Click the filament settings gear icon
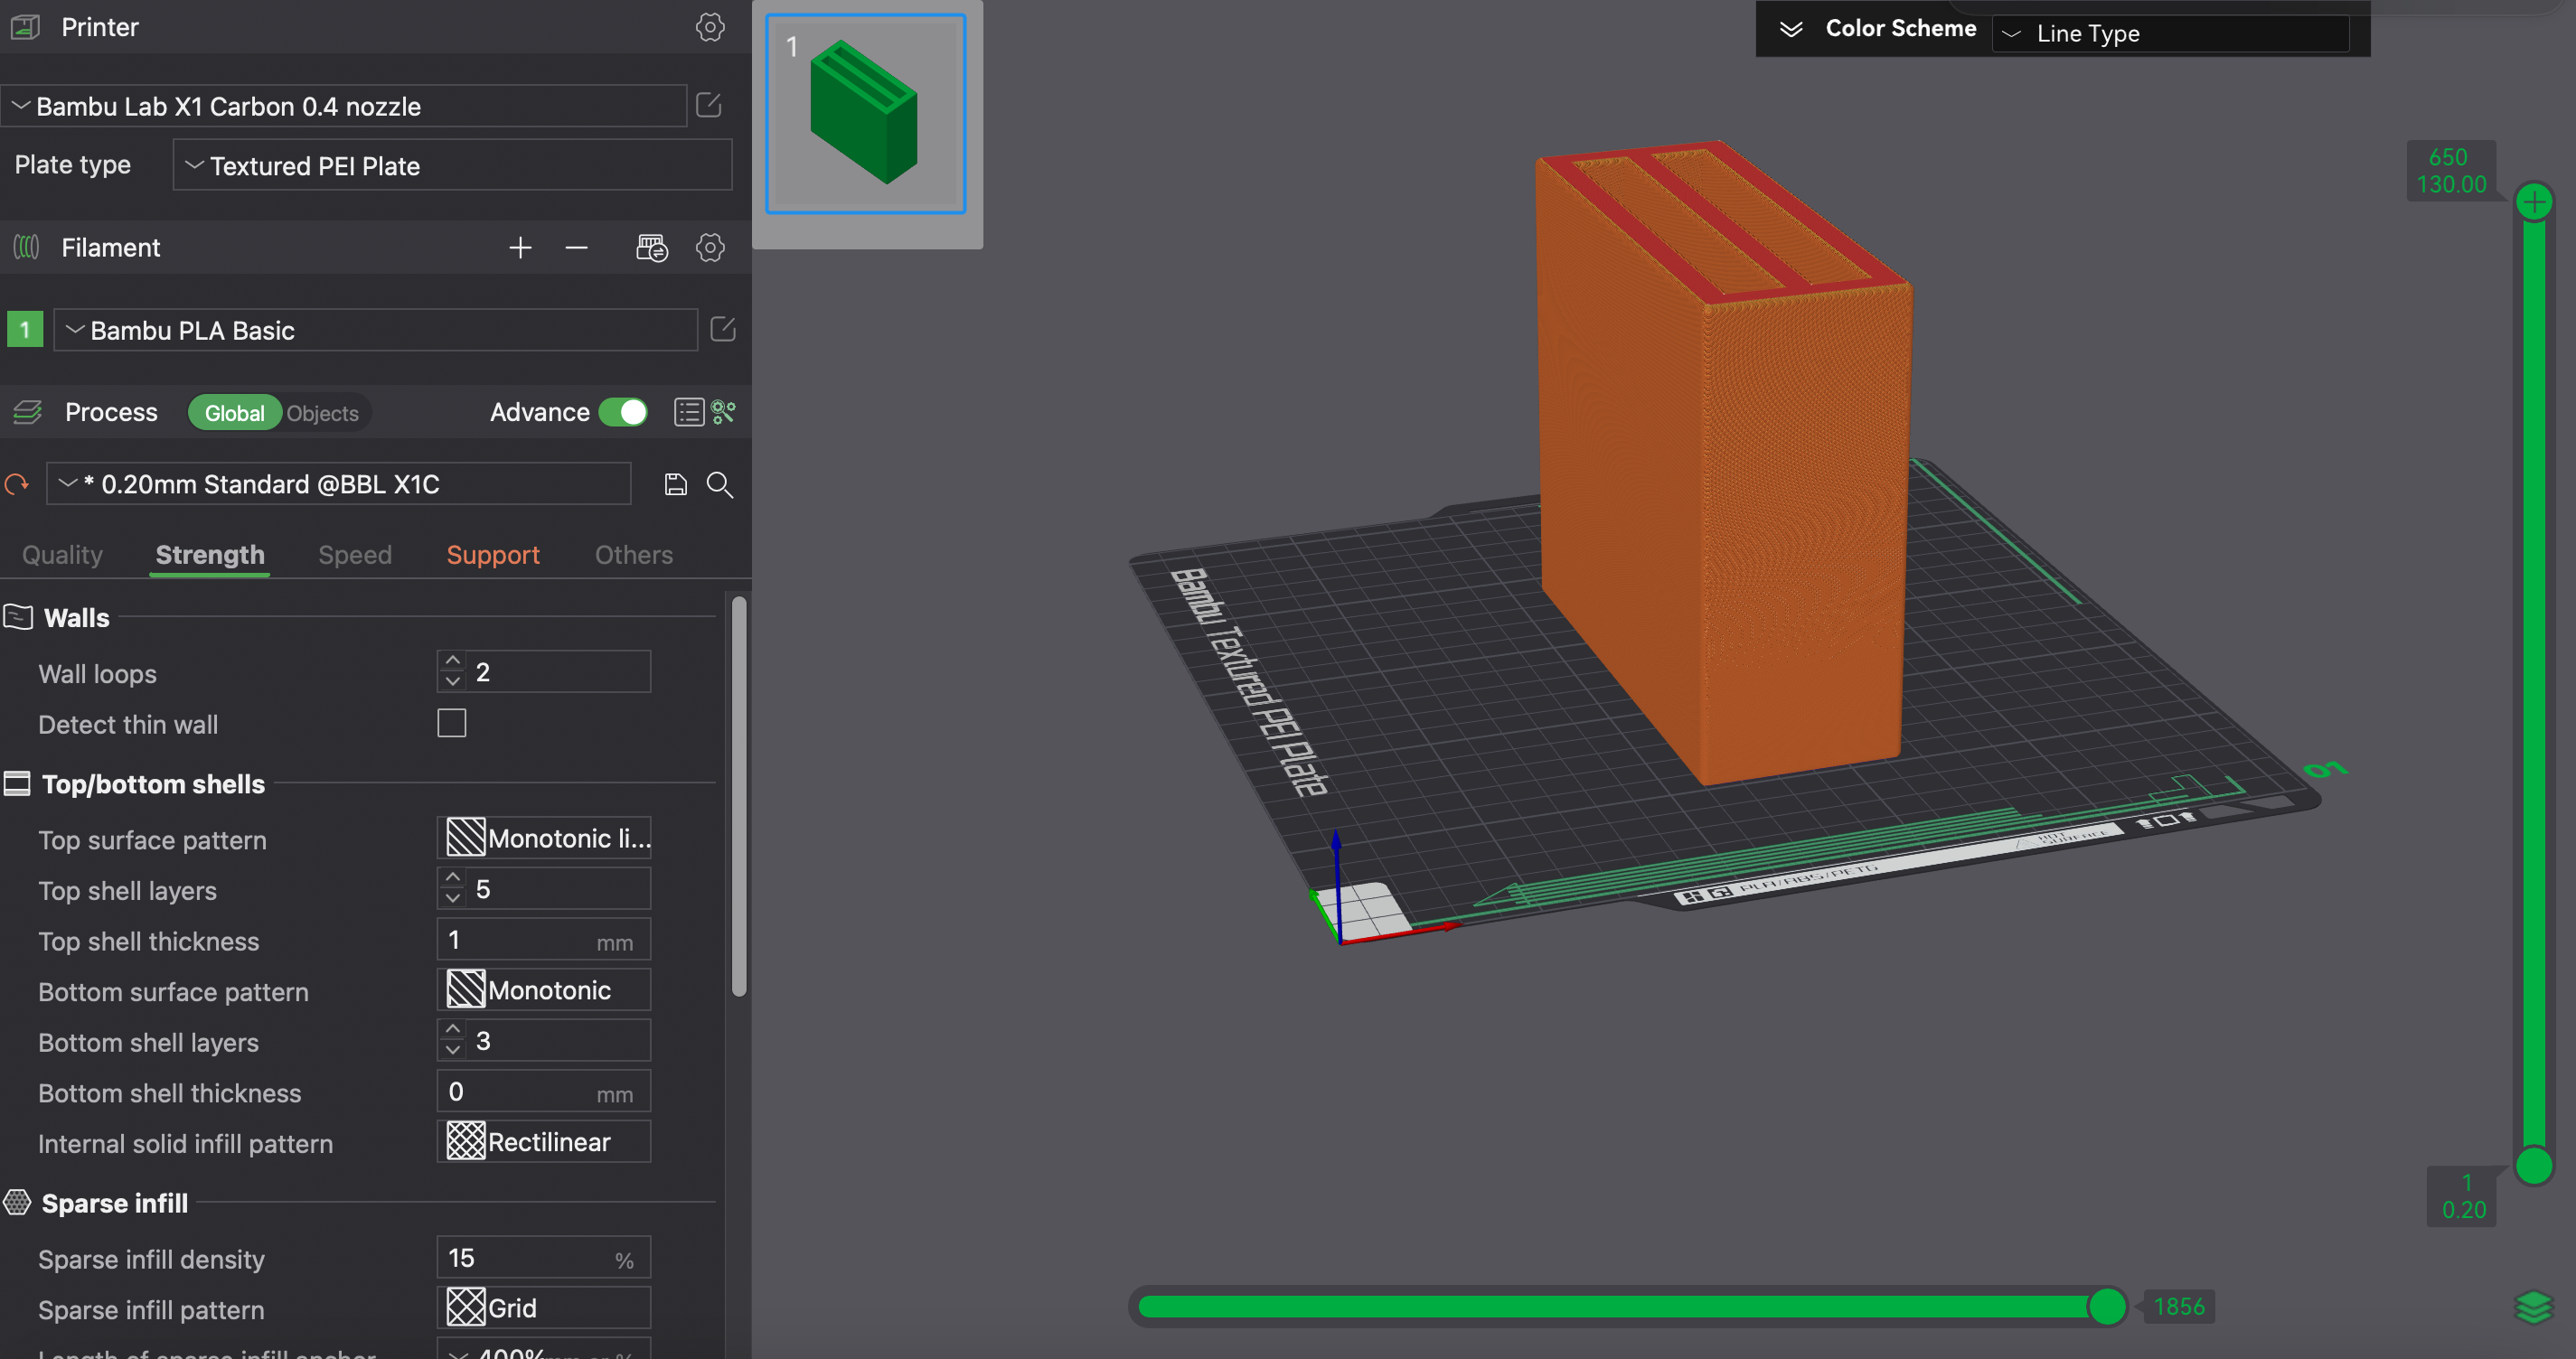2576x1359 pixels. 712,247
